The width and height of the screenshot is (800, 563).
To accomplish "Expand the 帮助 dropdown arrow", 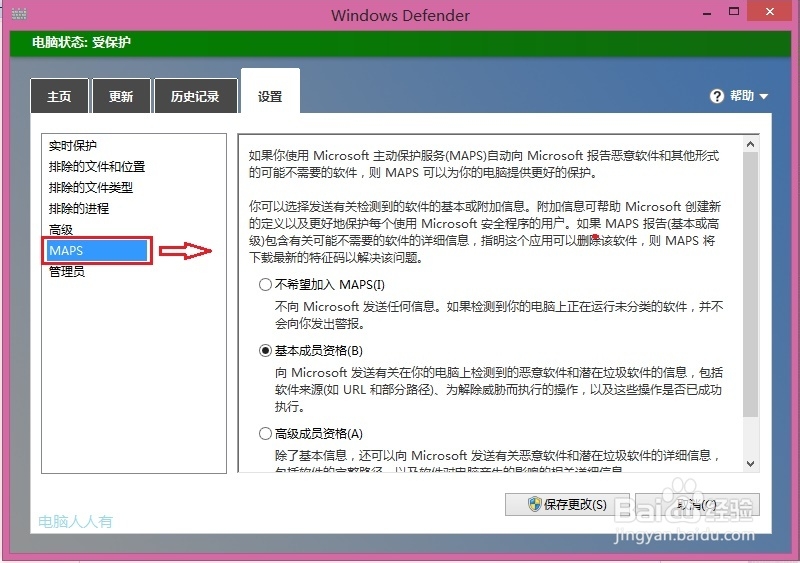I will click(x=764, y=96).
